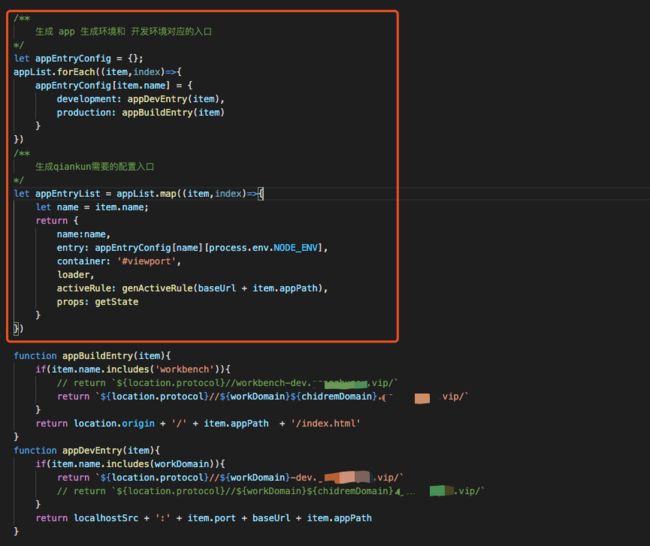This screenshot has height=546, width=650.
Task: Place cursor on 'let appEntryConfig = {};' line
Action: [x=78, y=58]
